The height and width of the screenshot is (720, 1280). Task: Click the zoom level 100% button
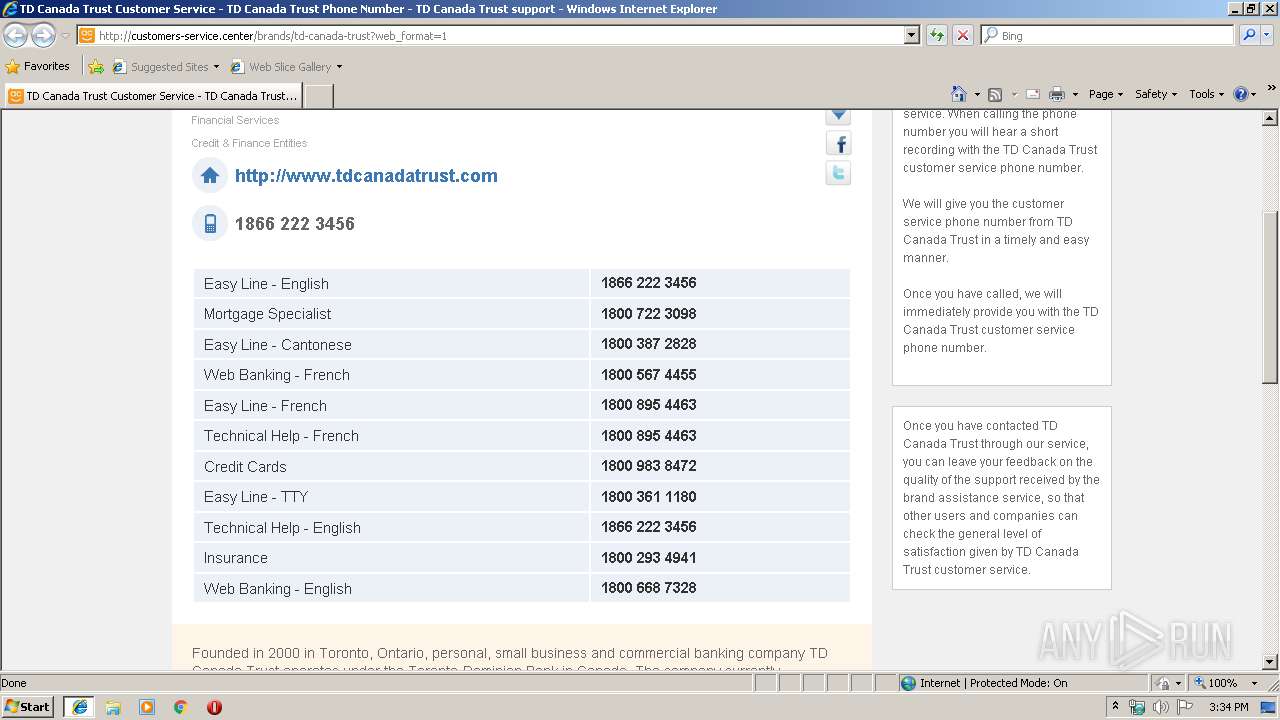point(1221,683)
